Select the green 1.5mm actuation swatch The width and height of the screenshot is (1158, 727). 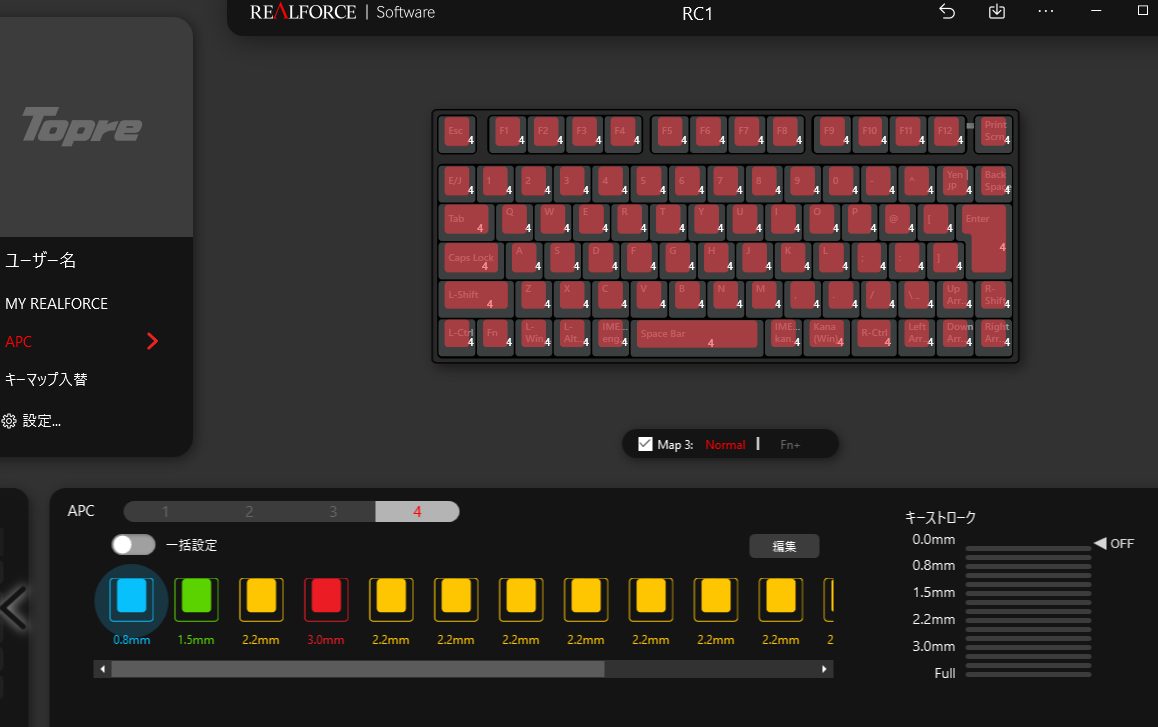tap(196, 598)
